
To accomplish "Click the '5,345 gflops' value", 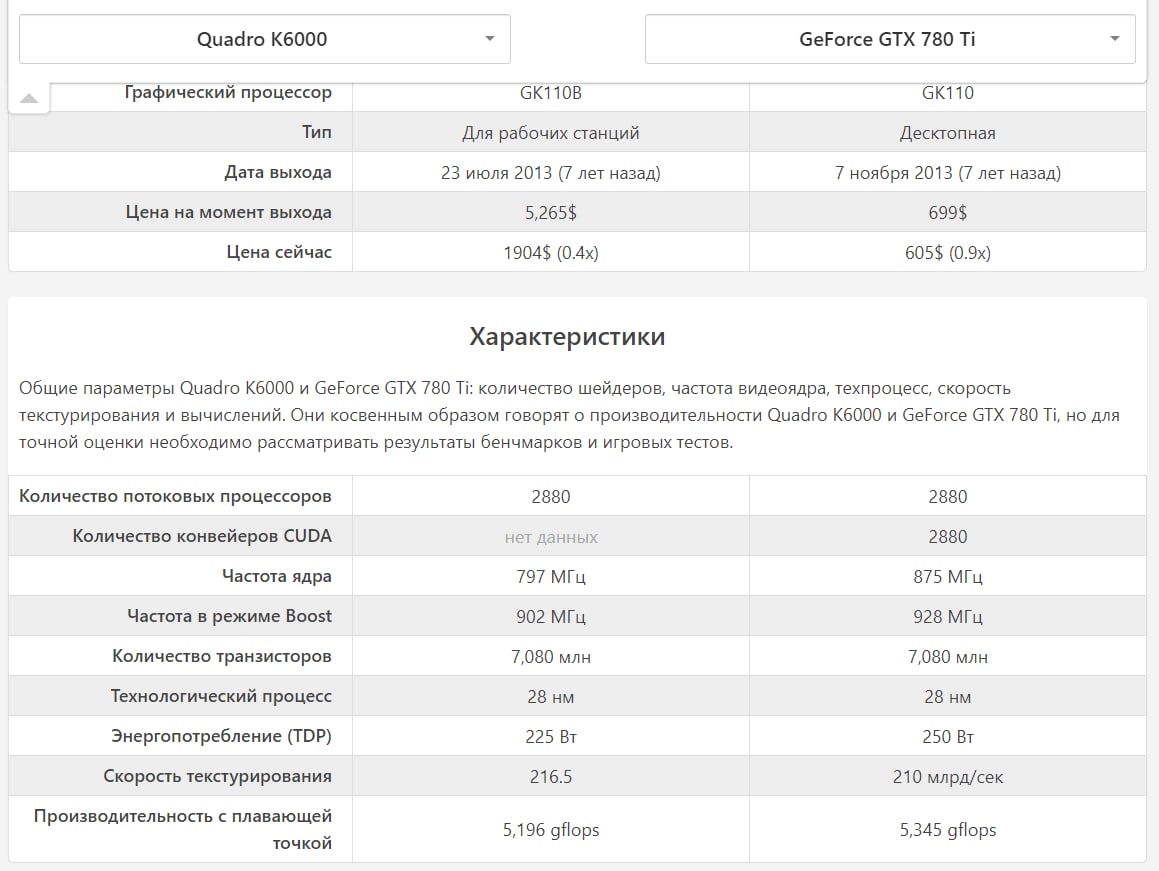I will [948, 830].
